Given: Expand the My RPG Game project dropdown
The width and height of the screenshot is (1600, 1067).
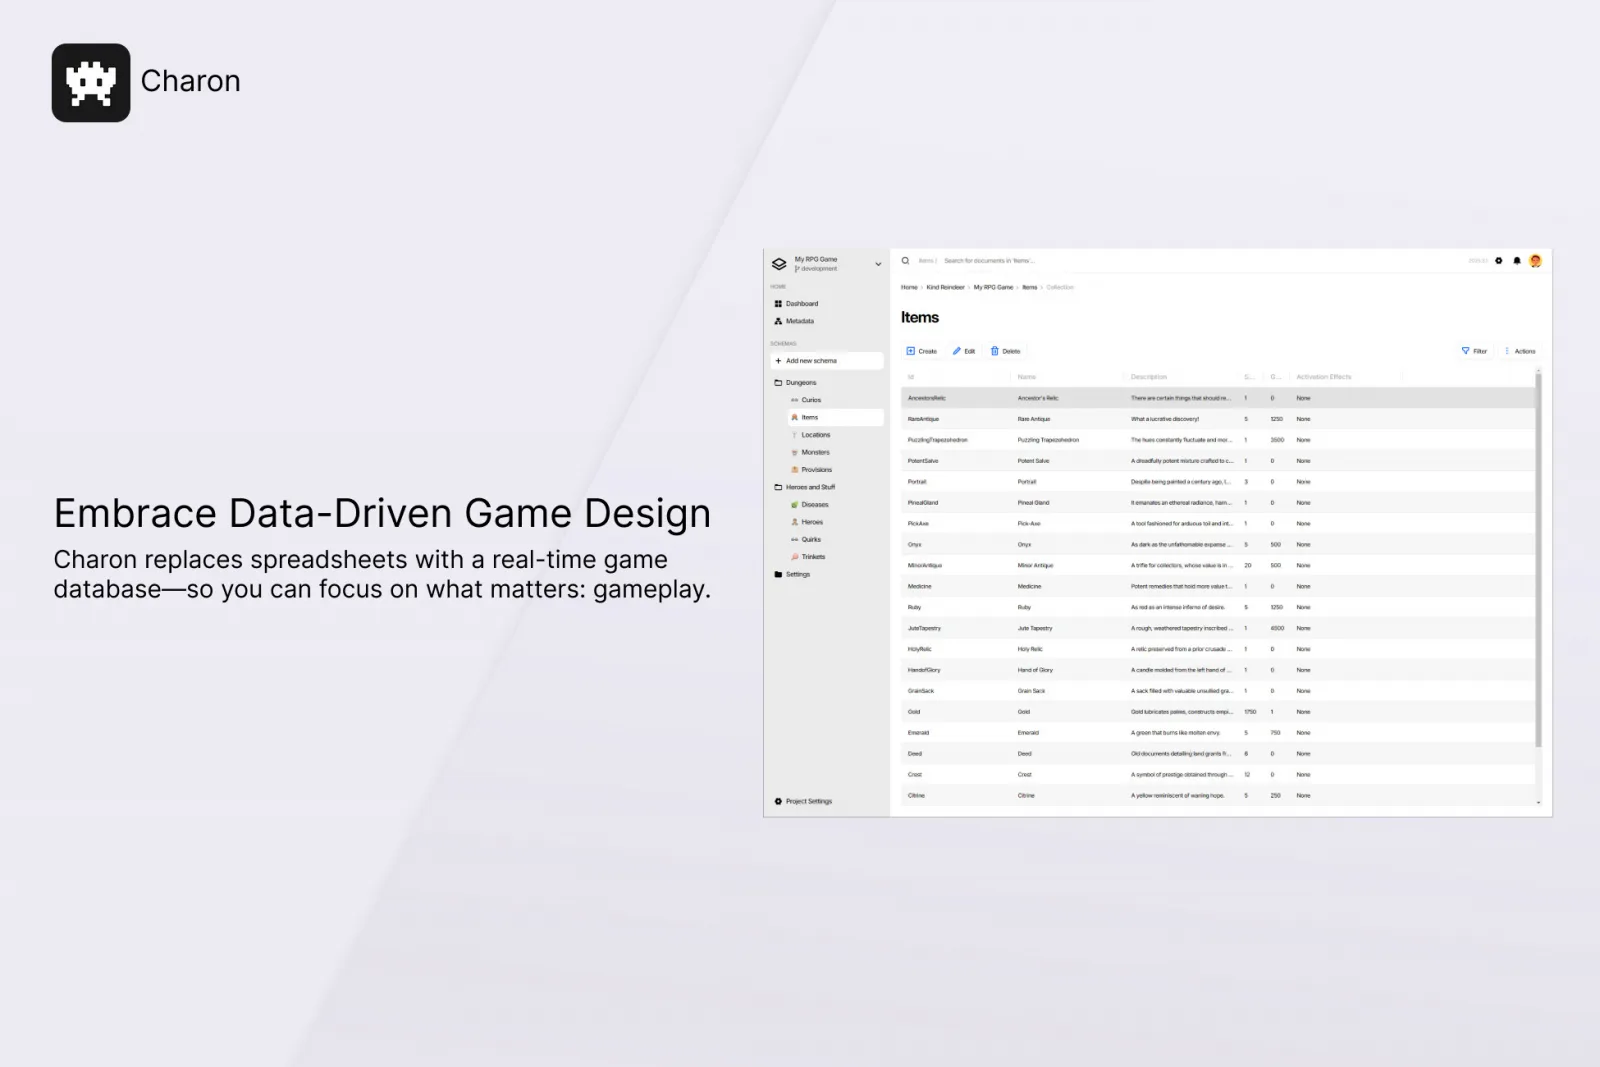Looking at the screenshot, I should (878, 264).
